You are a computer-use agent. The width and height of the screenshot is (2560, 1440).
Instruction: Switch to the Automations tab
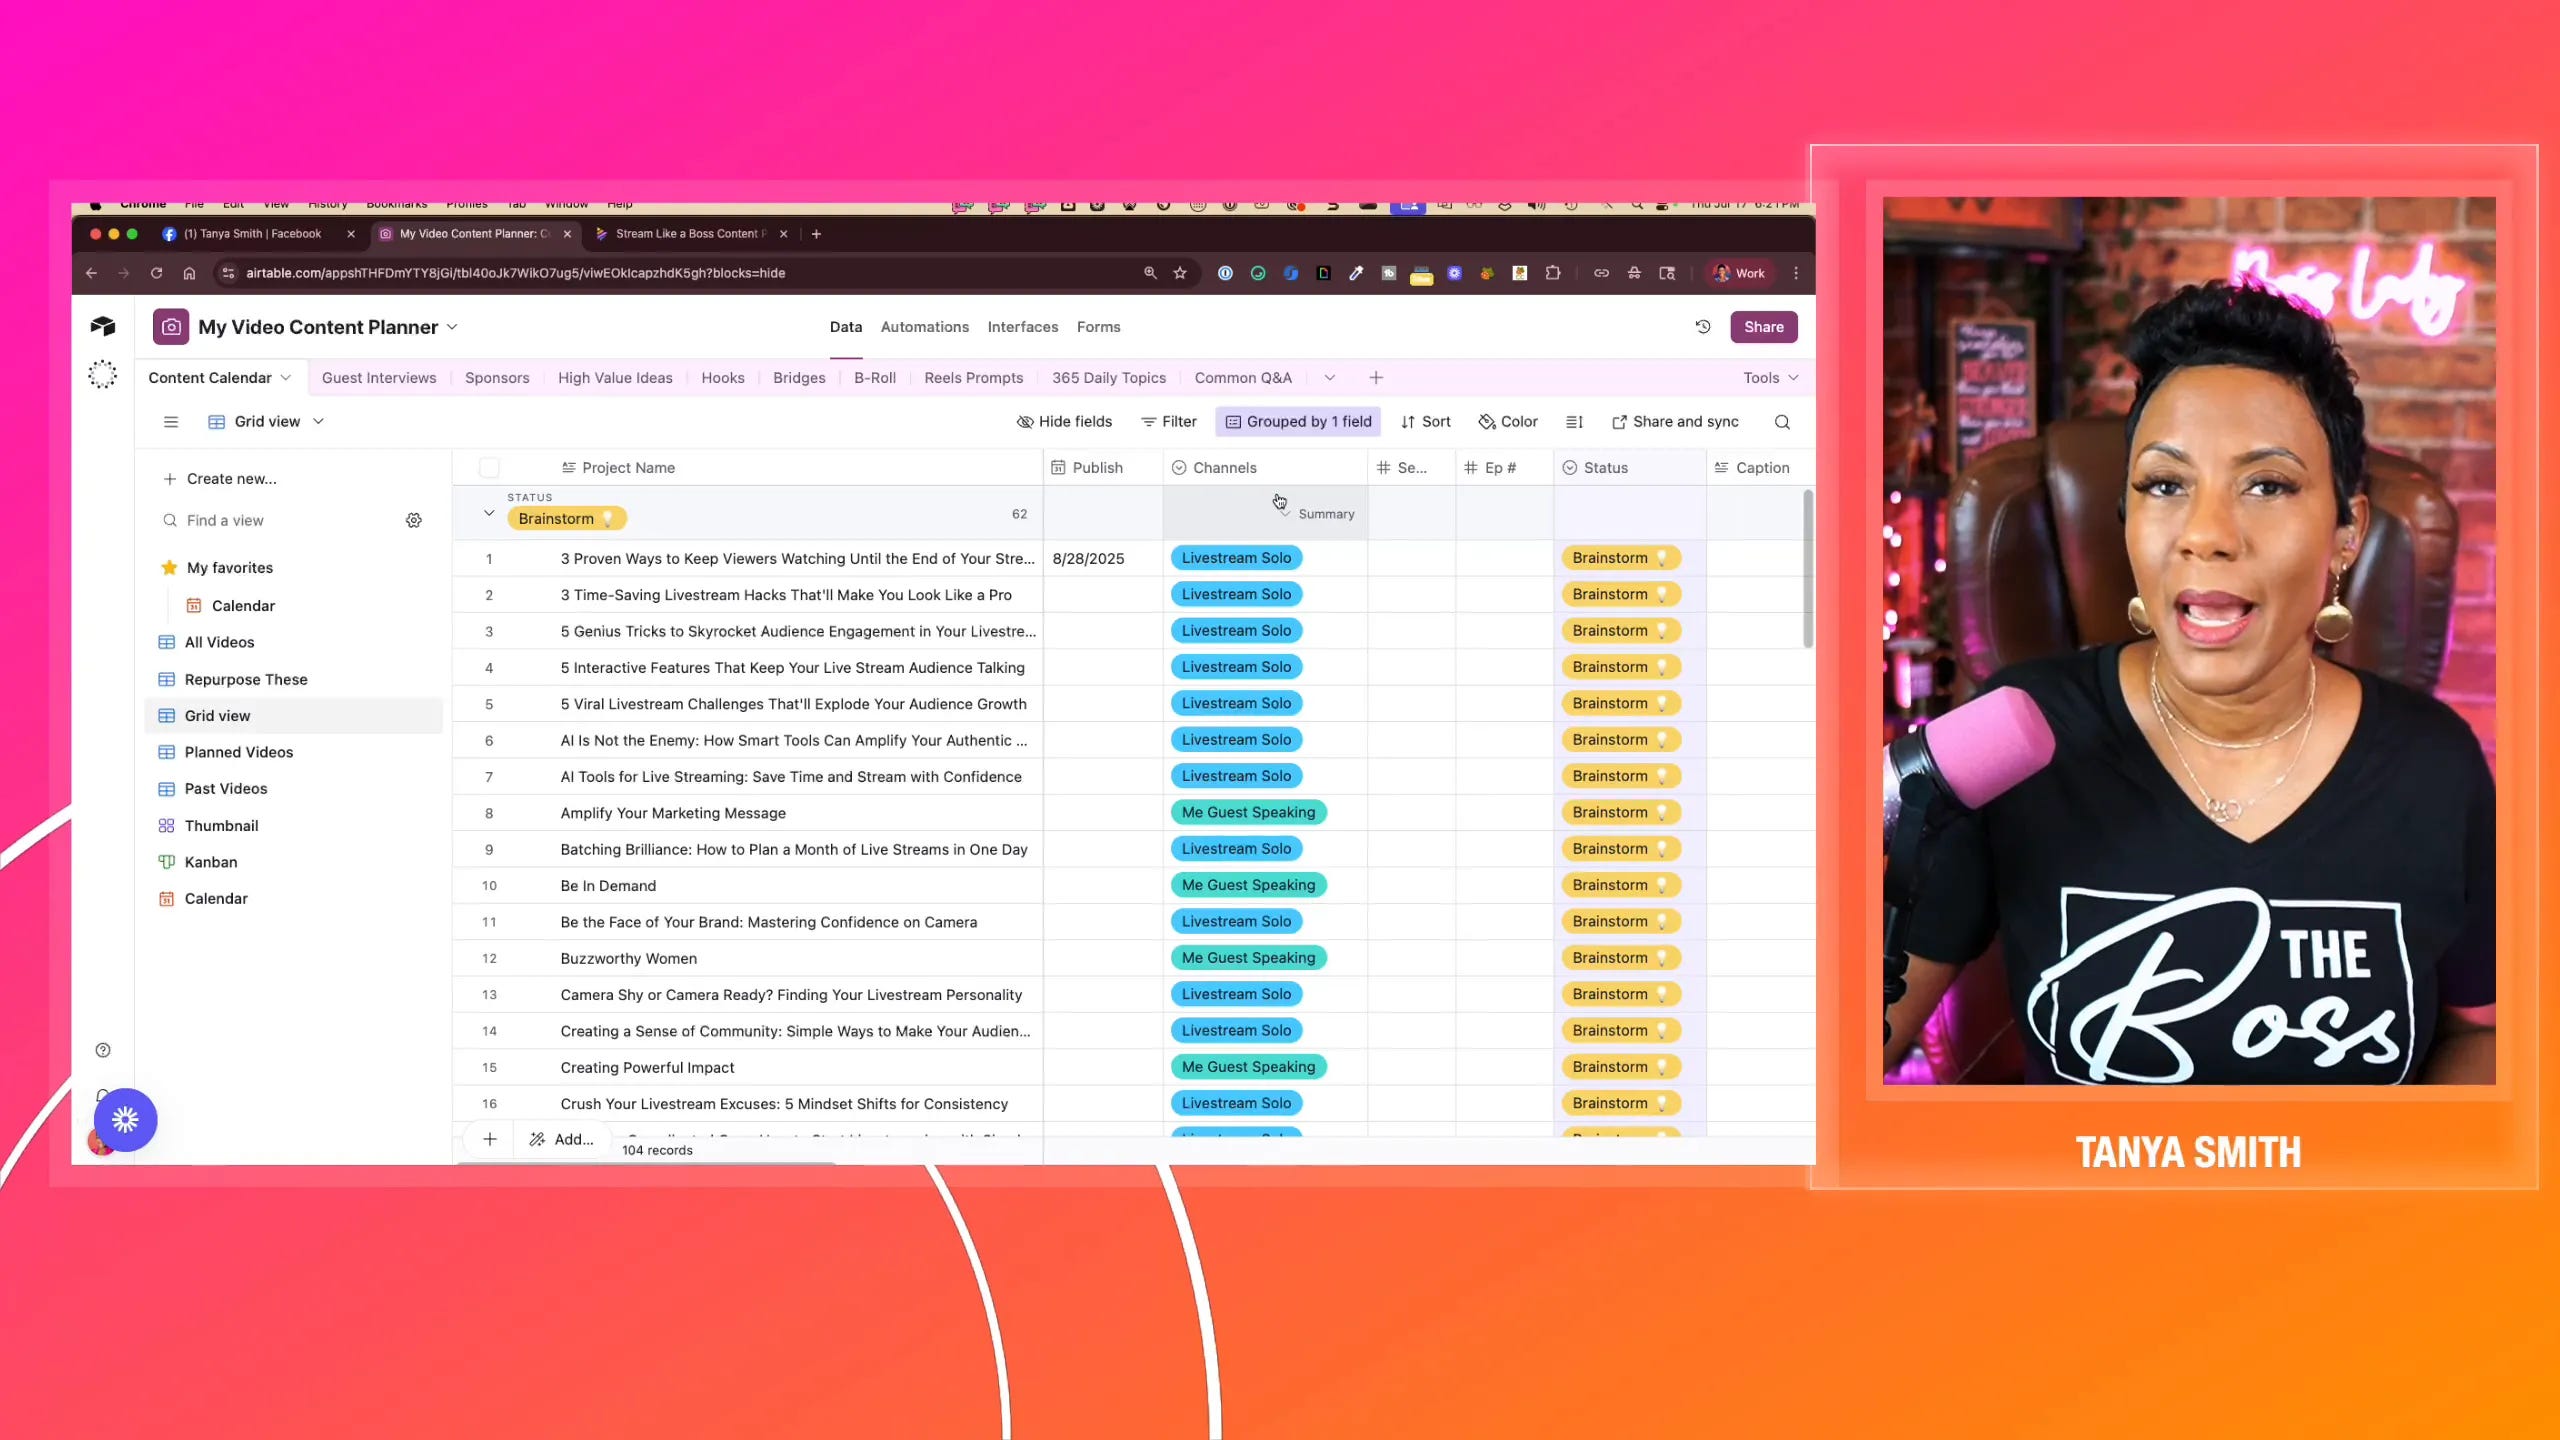click(924, 327)
